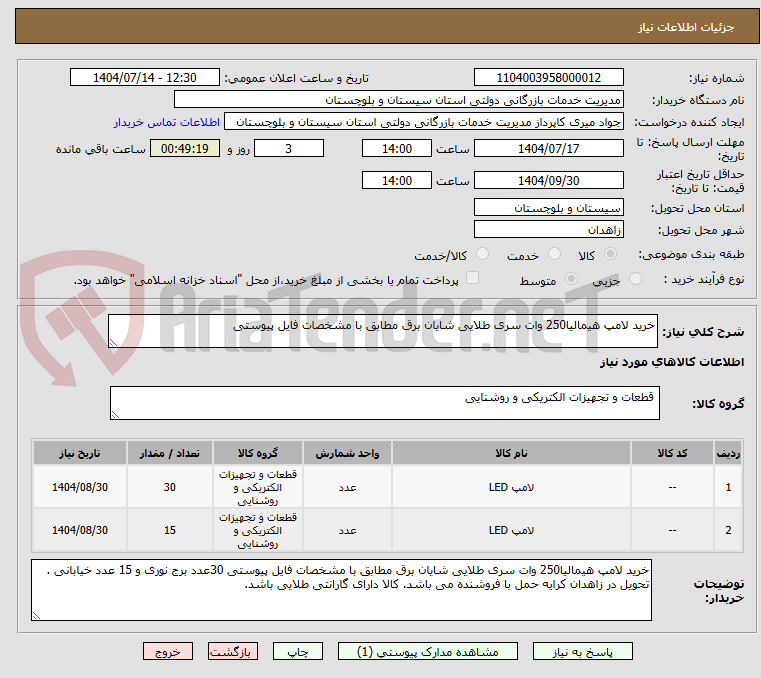Click the price validity time 14:00
761x678 pixels.
tap(397, 181)
